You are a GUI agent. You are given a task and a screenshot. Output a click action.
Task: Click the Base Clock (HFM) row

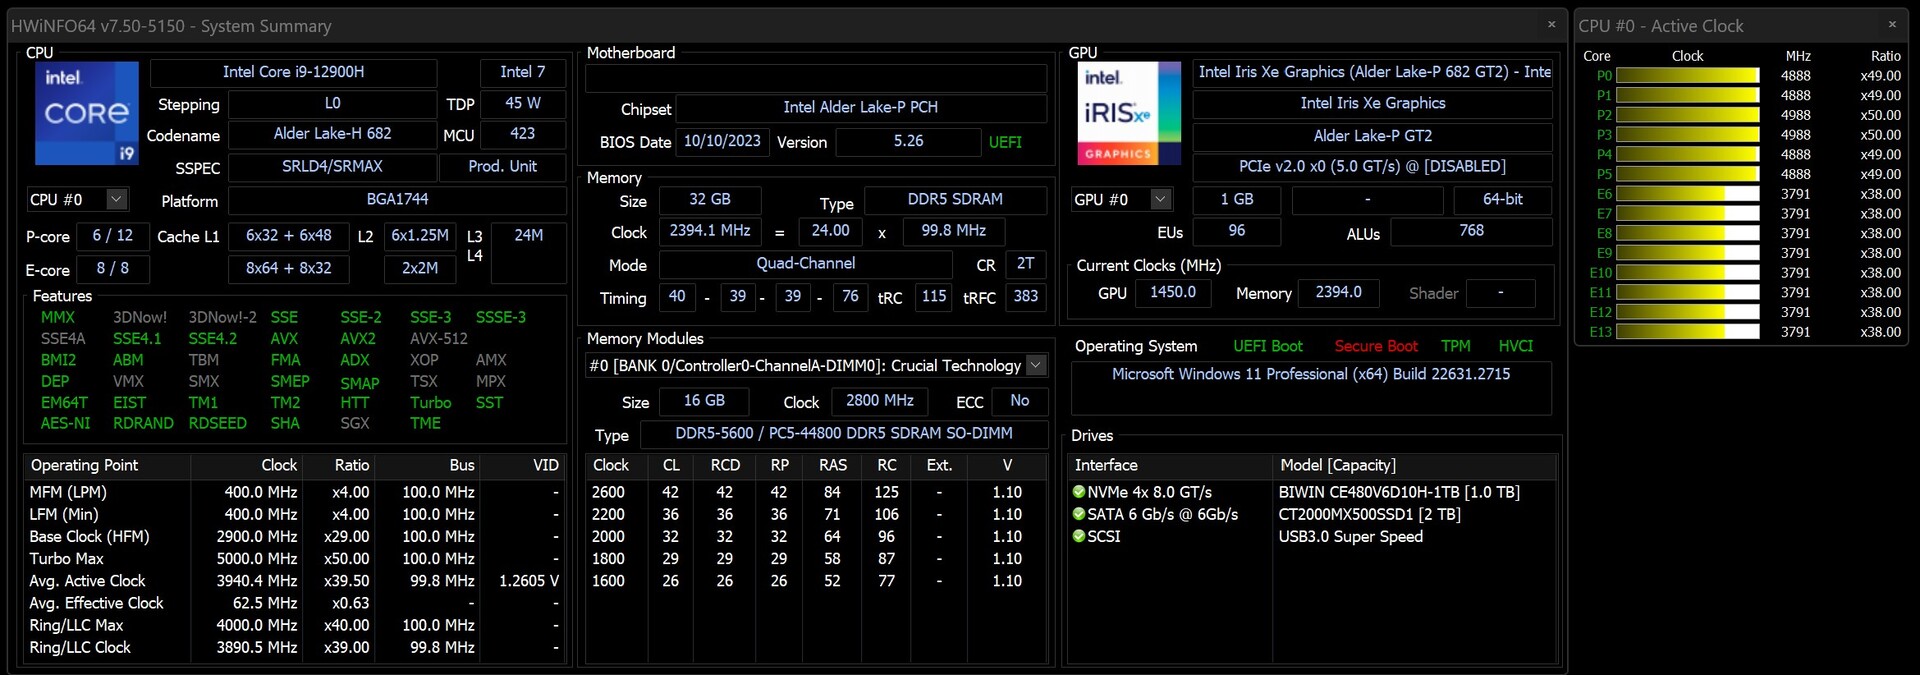point(294,537)
